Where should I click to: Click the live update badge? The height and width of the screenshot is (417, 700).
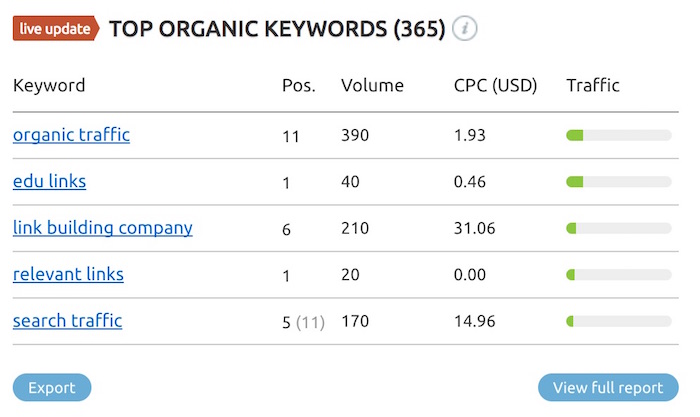click(x=56, y=29)
